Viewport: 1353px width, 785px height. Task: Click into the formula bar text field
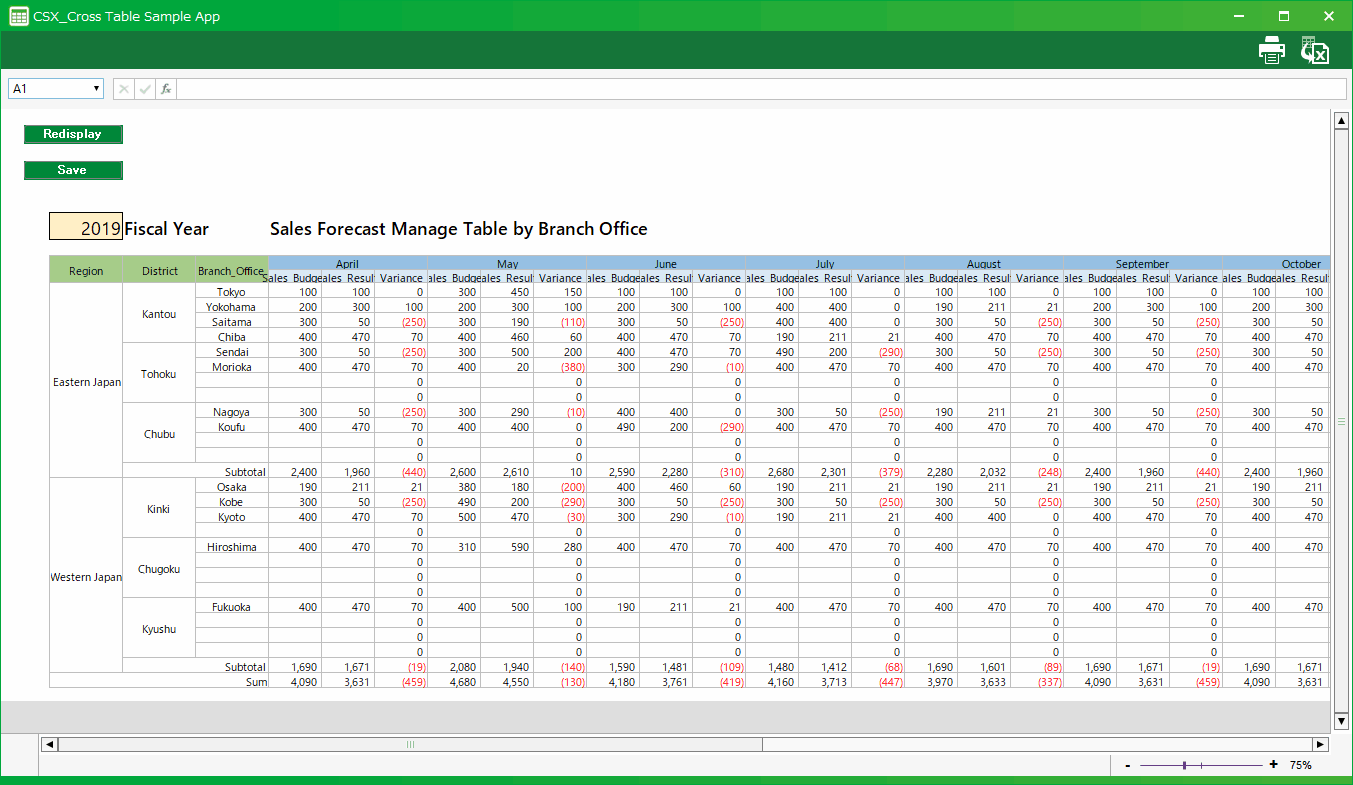750,89
